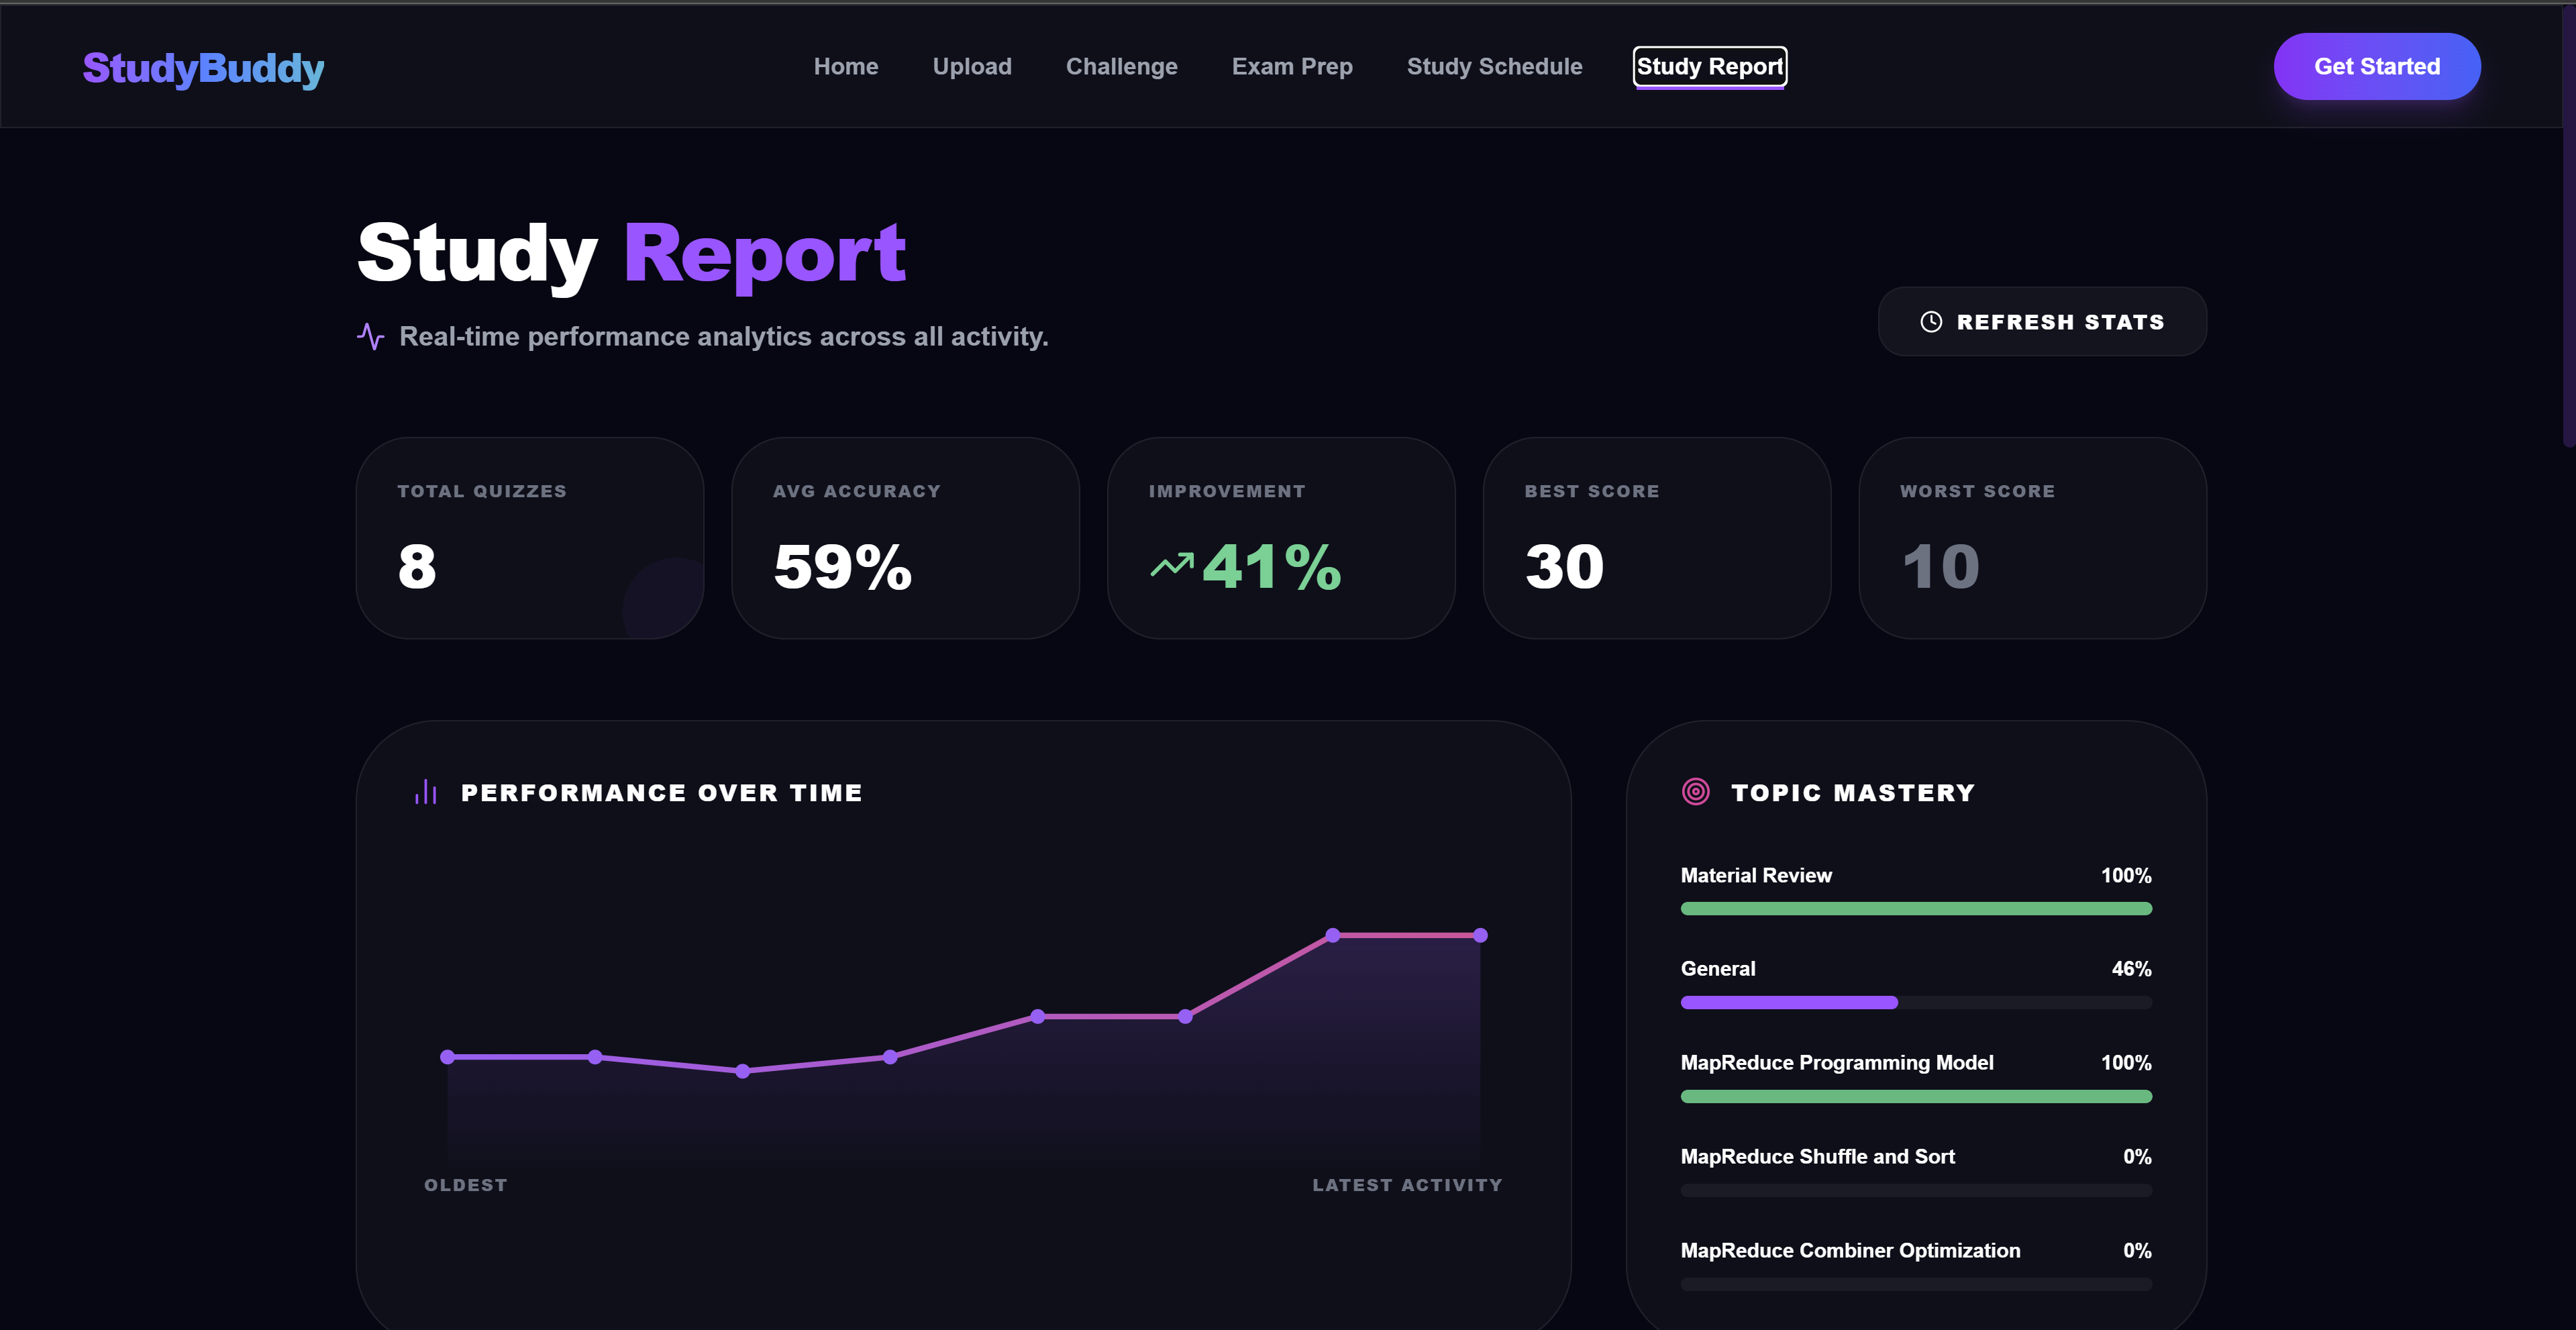This screenshot has width=2576, height=1330.
Task: Open the Challenge nav link
Action: coord(1121,67)
